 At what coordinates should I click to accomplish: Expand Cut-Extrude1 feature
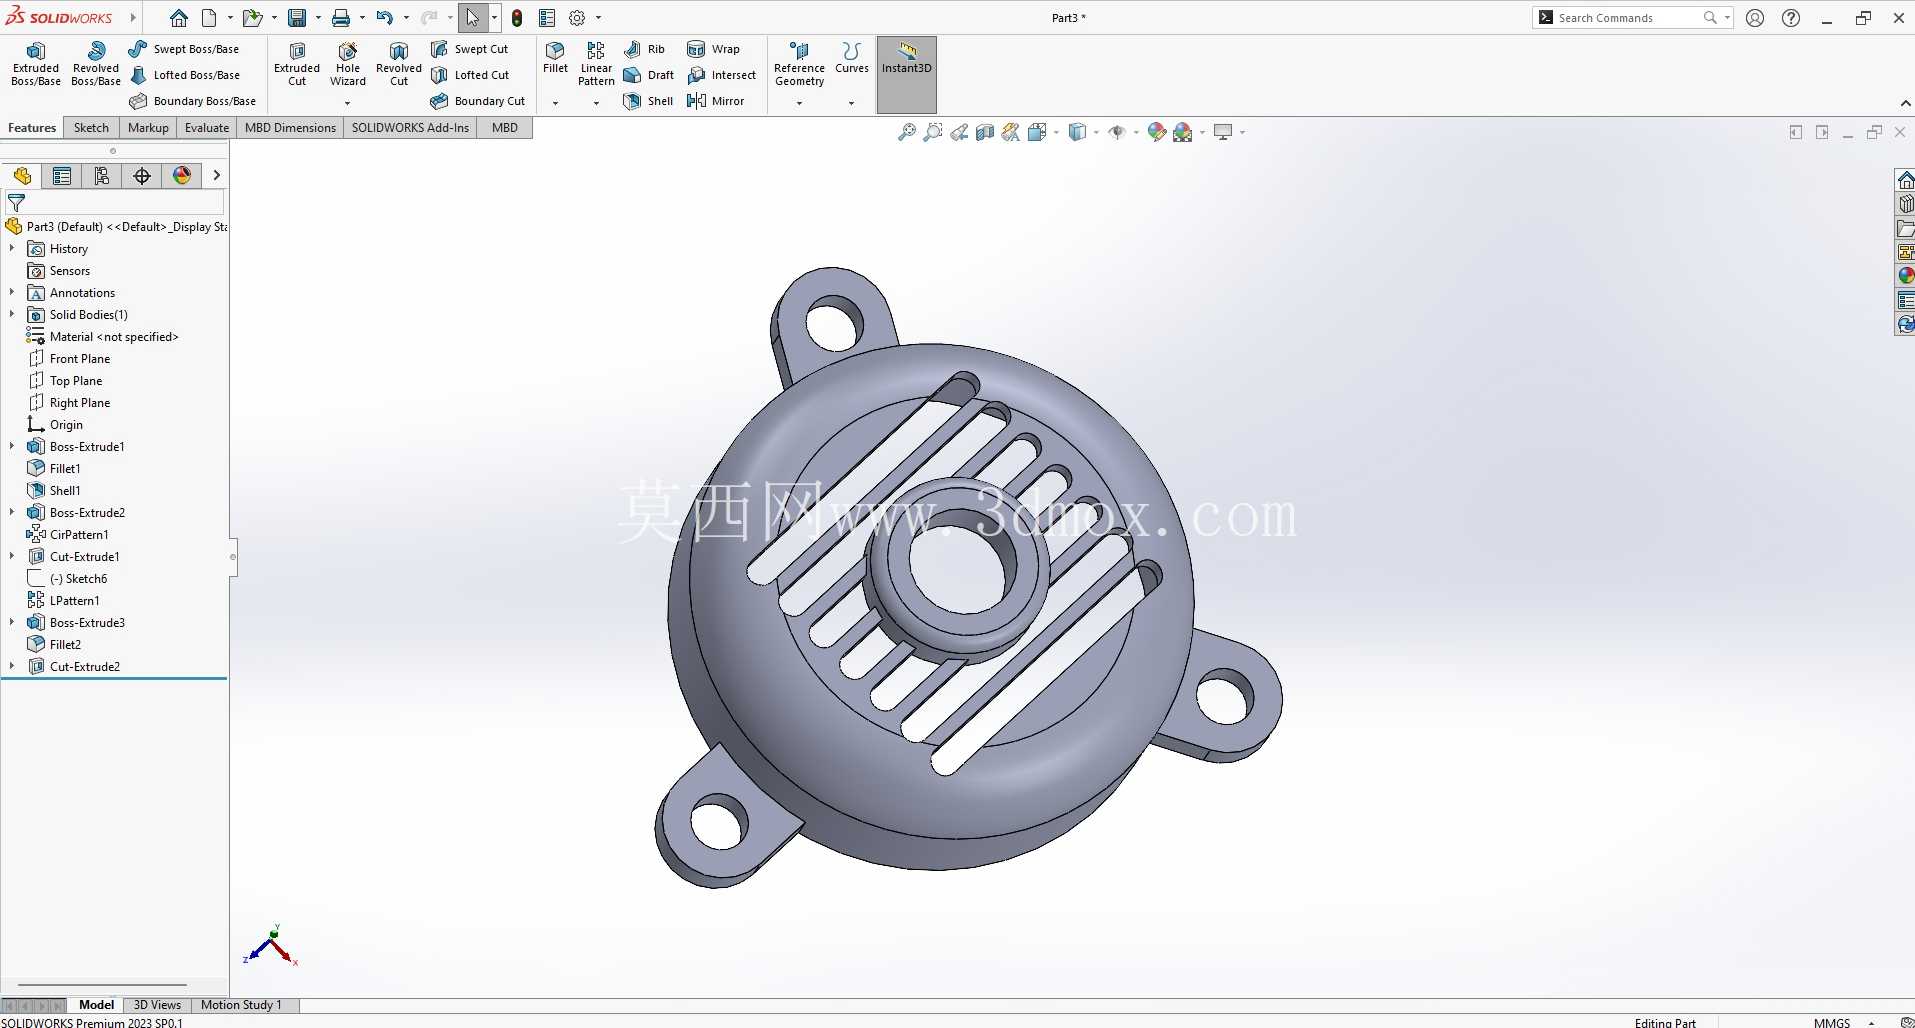[x=12, y=557]
